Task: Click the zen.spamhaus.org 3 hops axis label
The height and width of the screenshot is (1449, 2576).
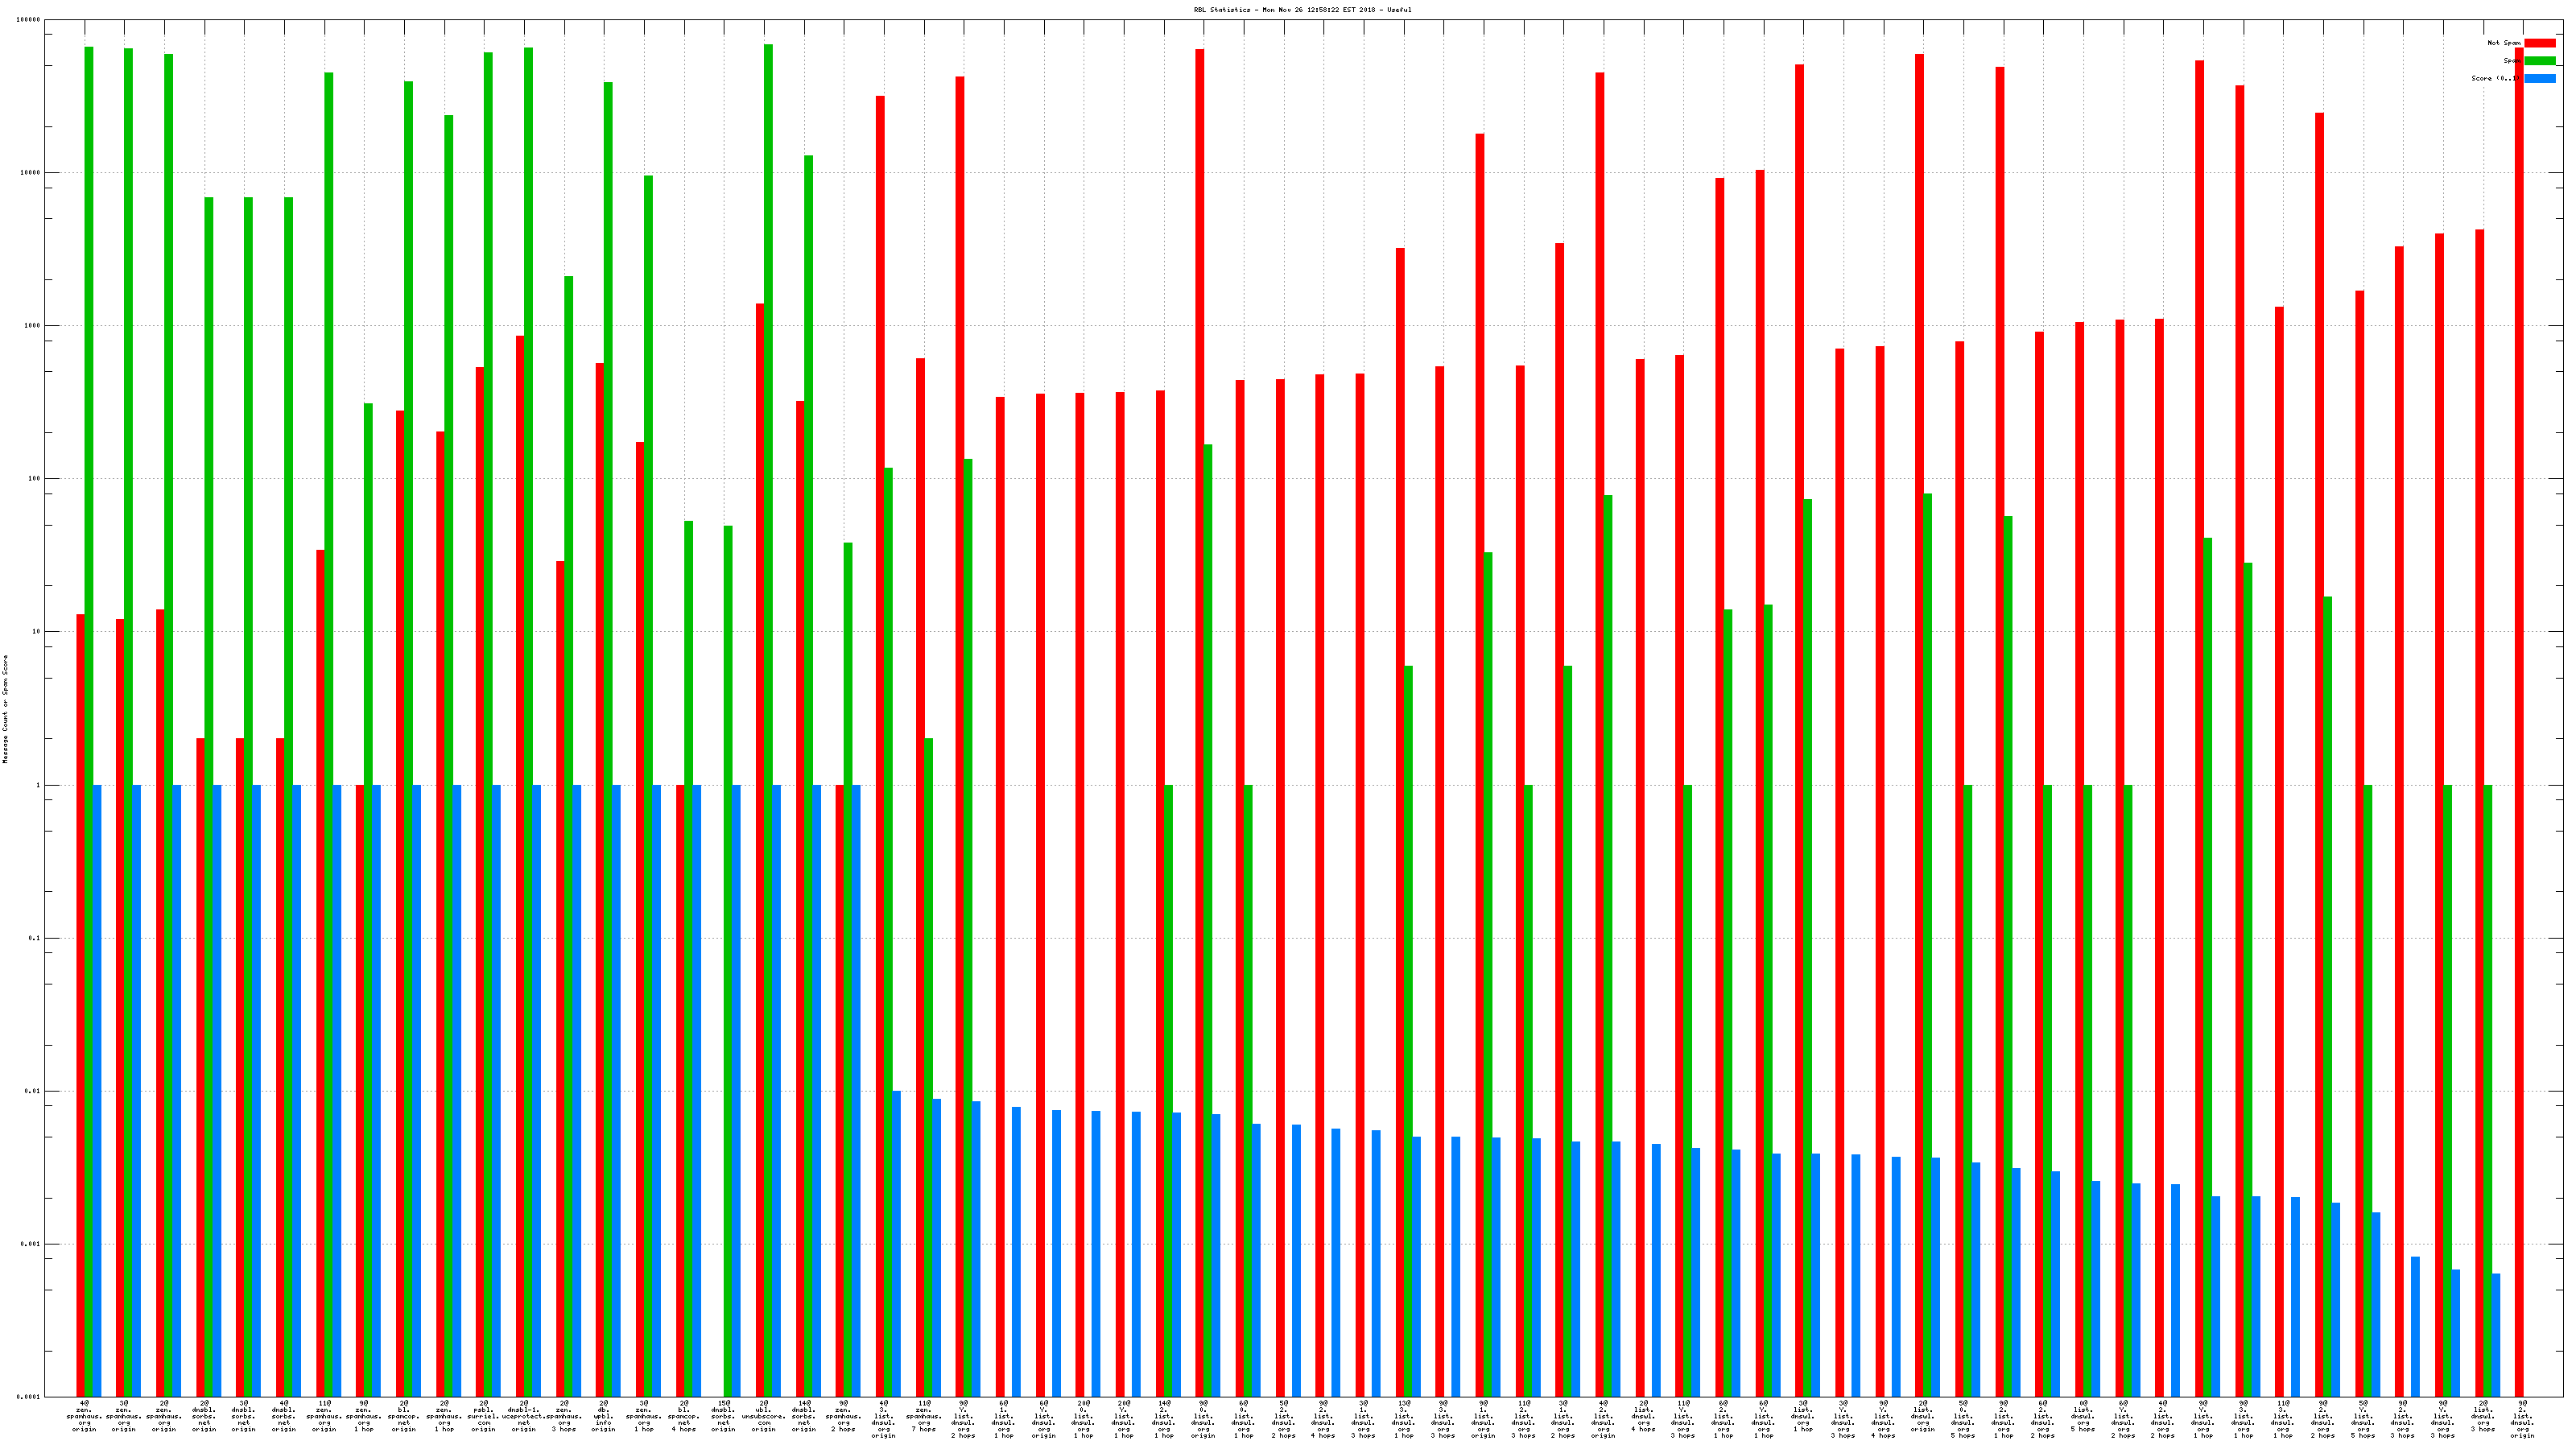Action: click(x=564, y=1417)
